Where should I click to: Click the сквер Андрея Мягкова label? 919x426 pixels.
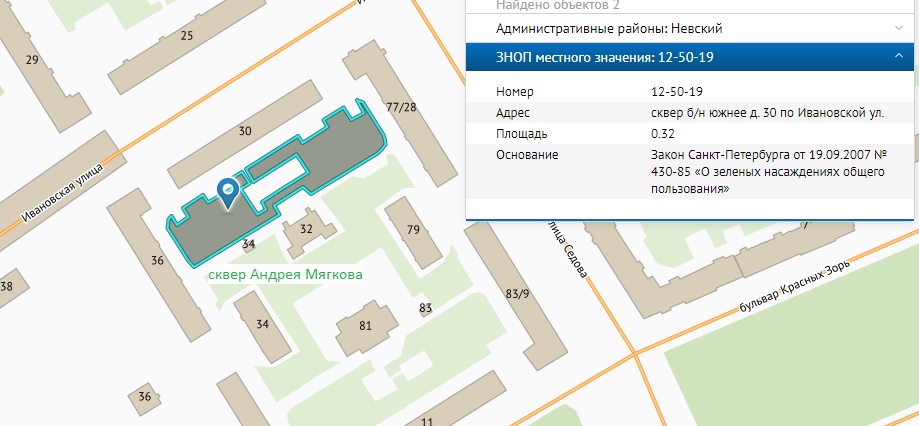[x=284, y=275]
